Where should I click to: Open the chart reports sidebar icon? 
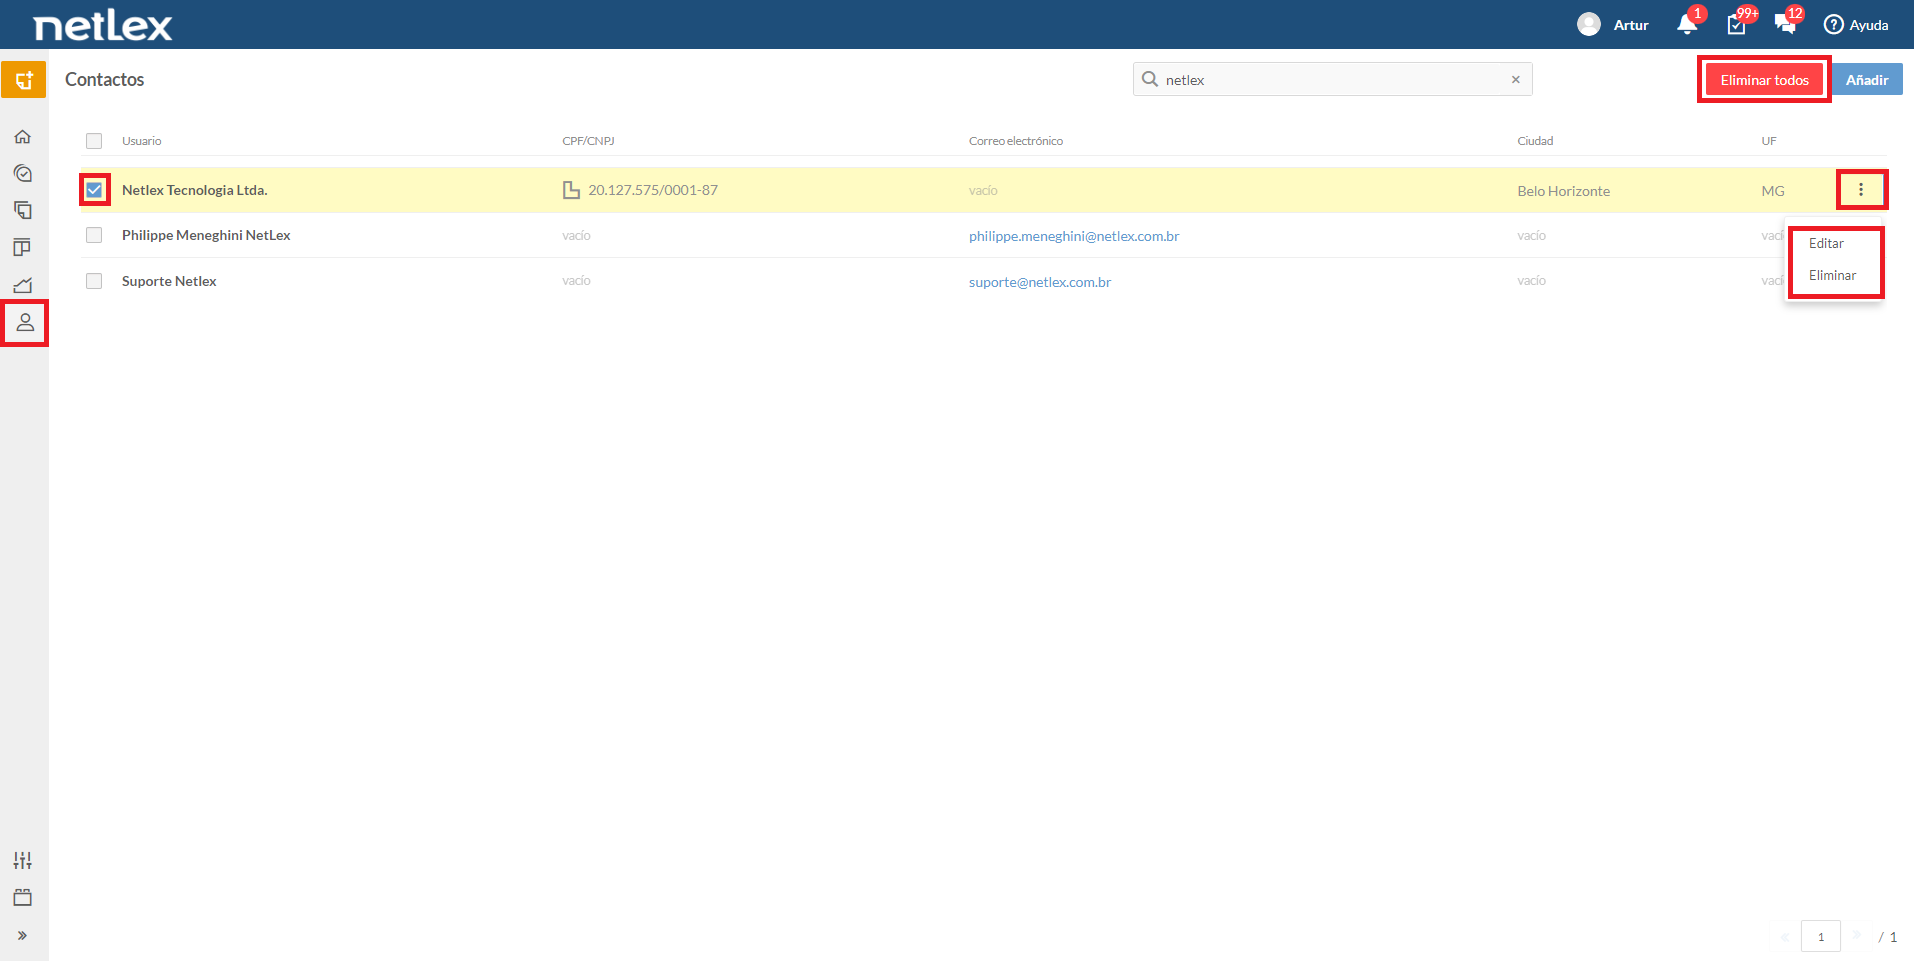(x=23, y=285)
